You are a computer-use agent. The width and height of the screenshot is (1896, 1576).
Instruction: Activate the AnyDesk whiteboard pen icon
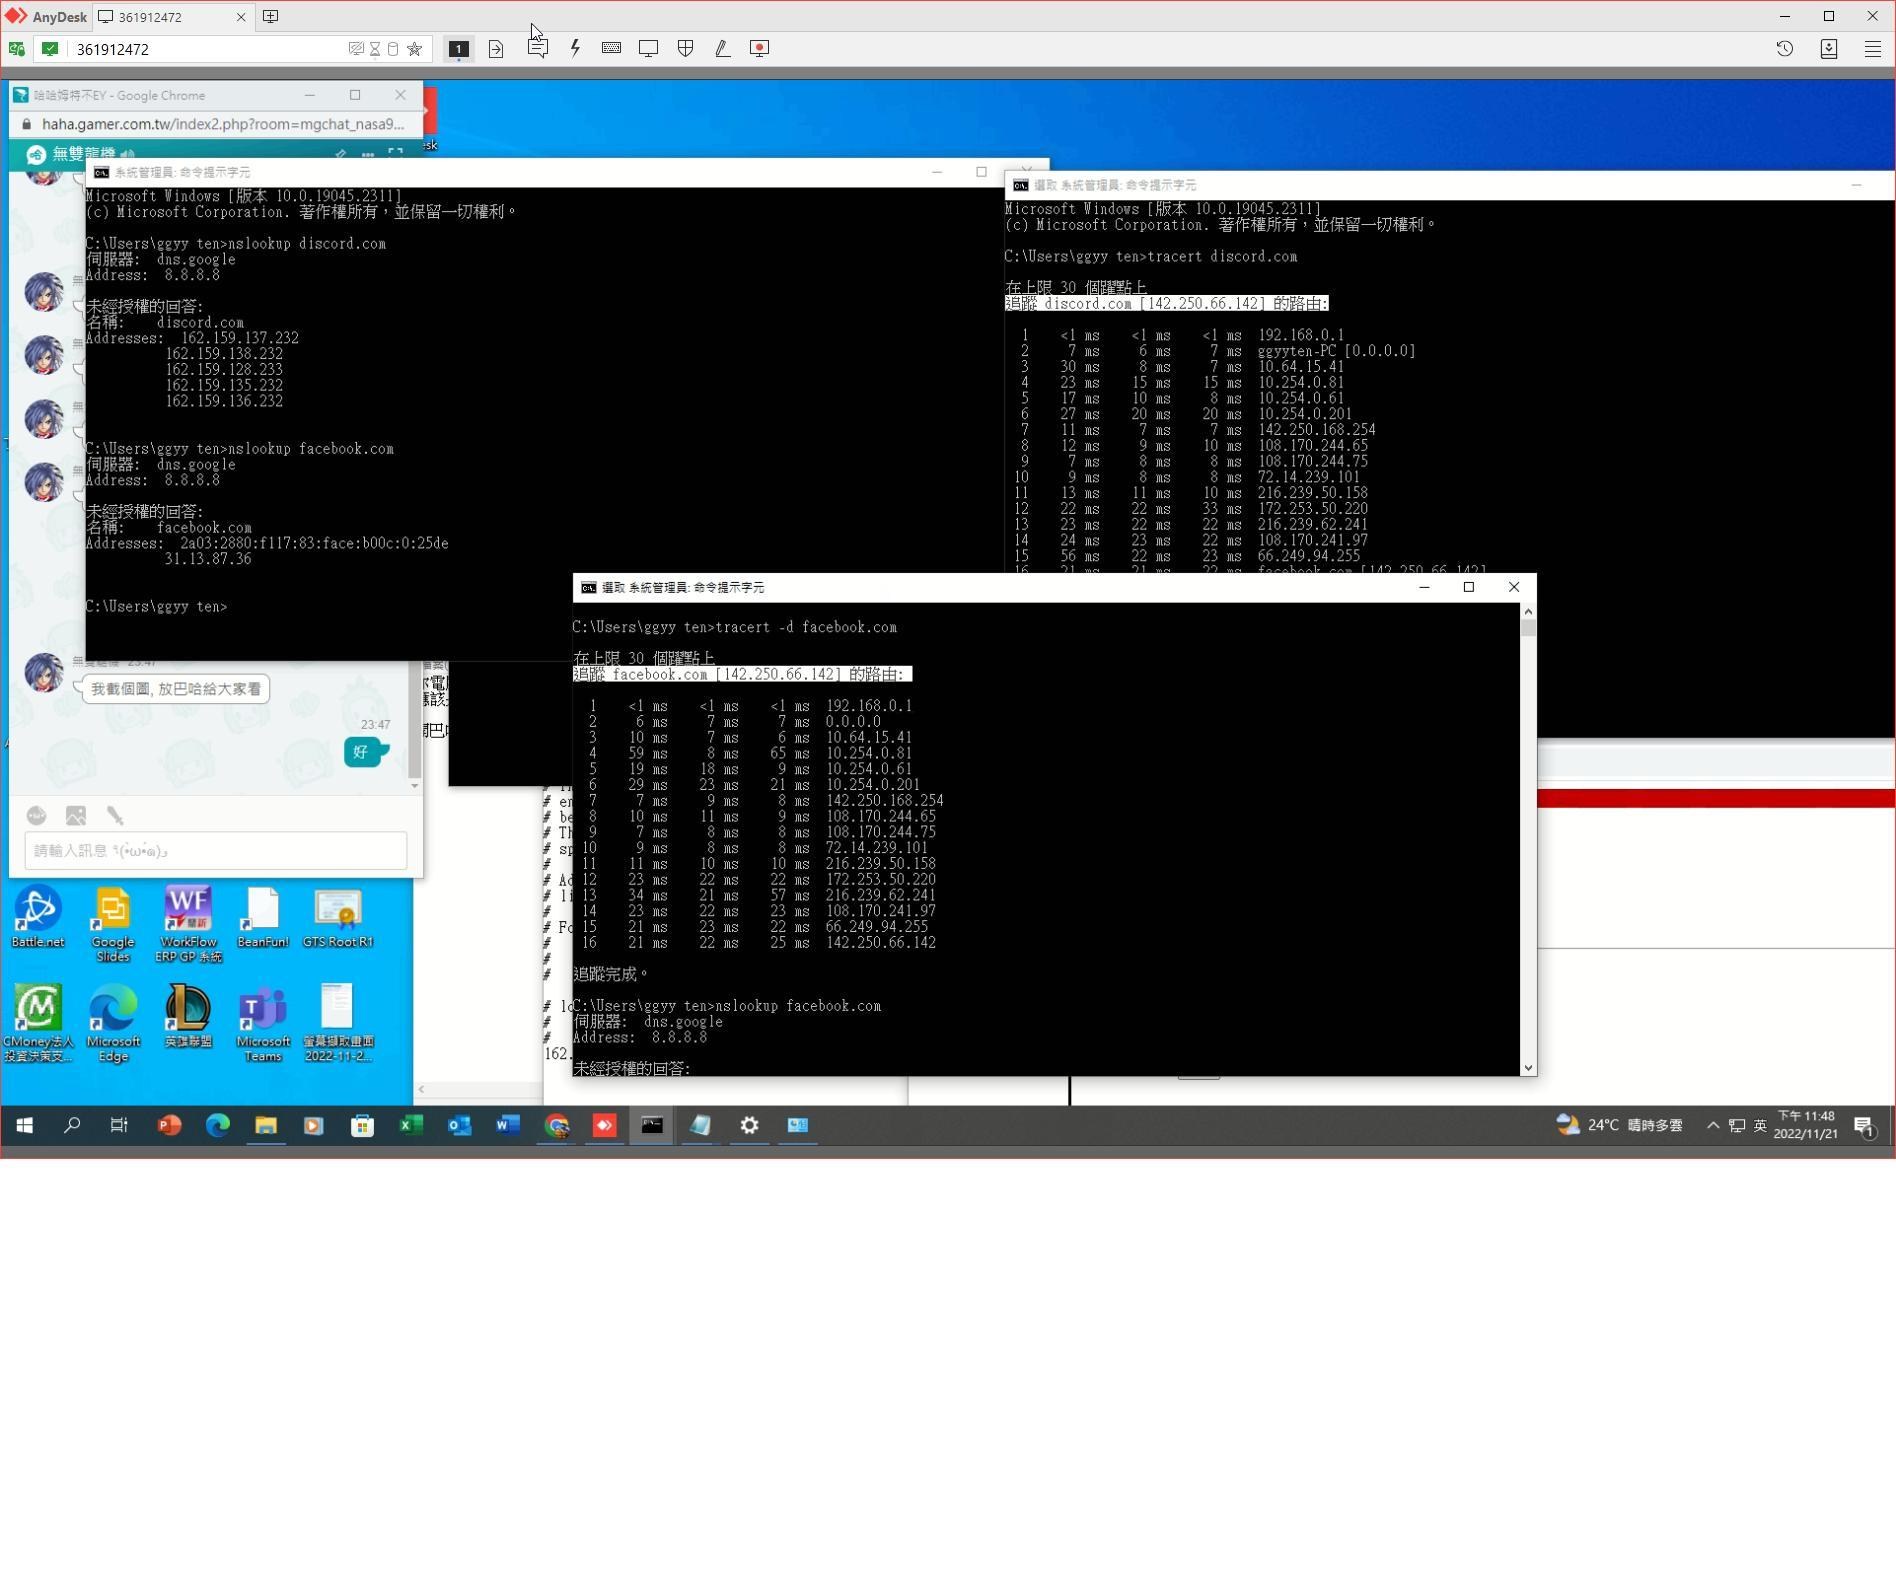(x=722, y=48)
